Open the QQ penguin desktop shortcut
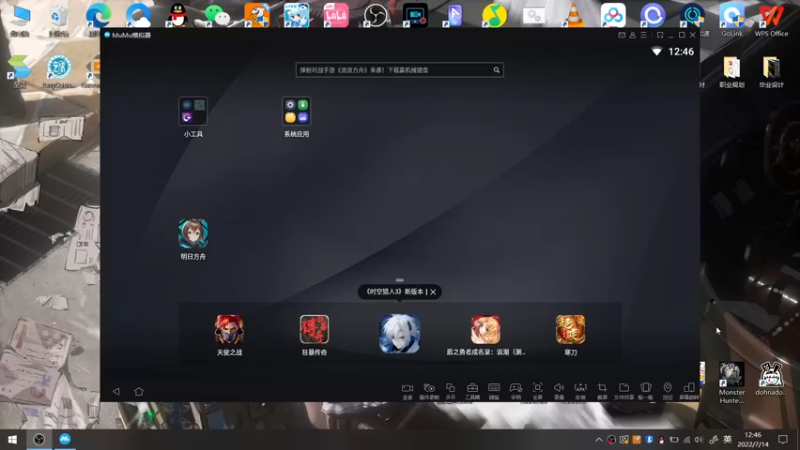800x450 pixels. tap(177, 15)
